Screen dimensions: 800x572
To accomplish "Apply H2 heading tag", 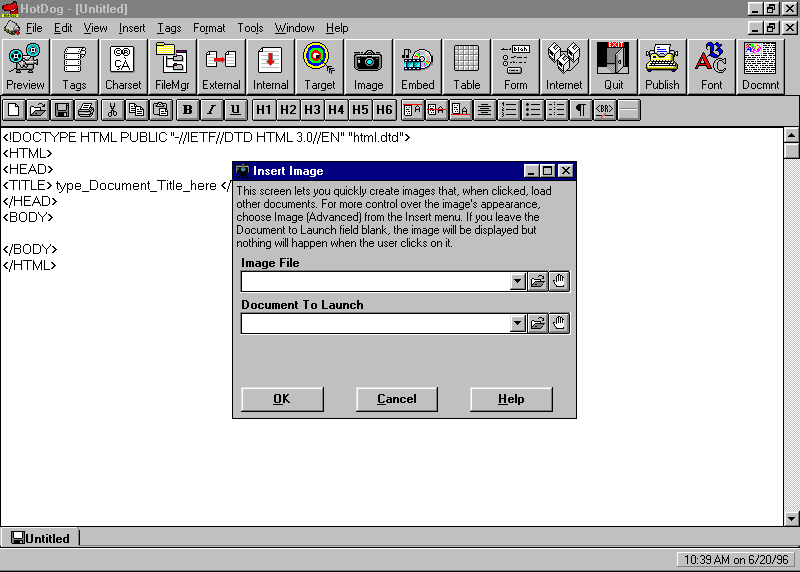I will tap(288, 110).
